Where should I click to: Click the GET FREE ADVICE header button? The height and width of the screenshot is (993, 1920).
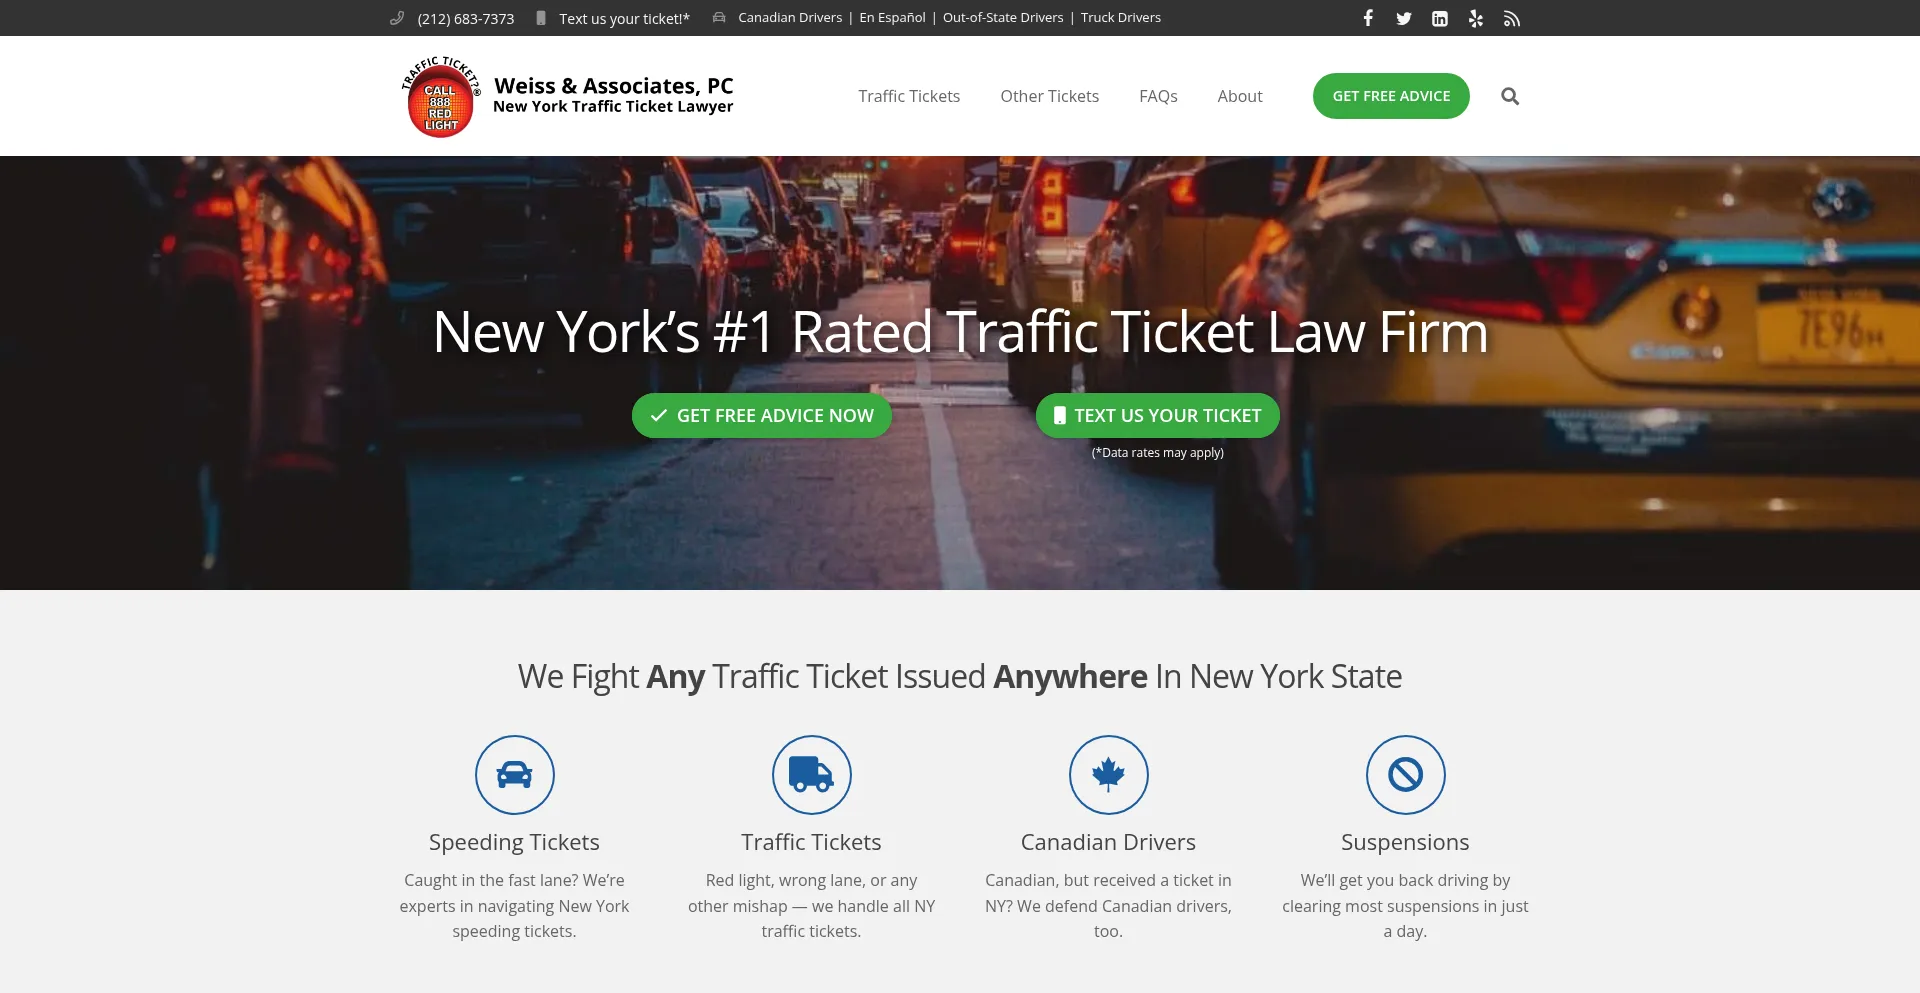(x=1391, y=96)
